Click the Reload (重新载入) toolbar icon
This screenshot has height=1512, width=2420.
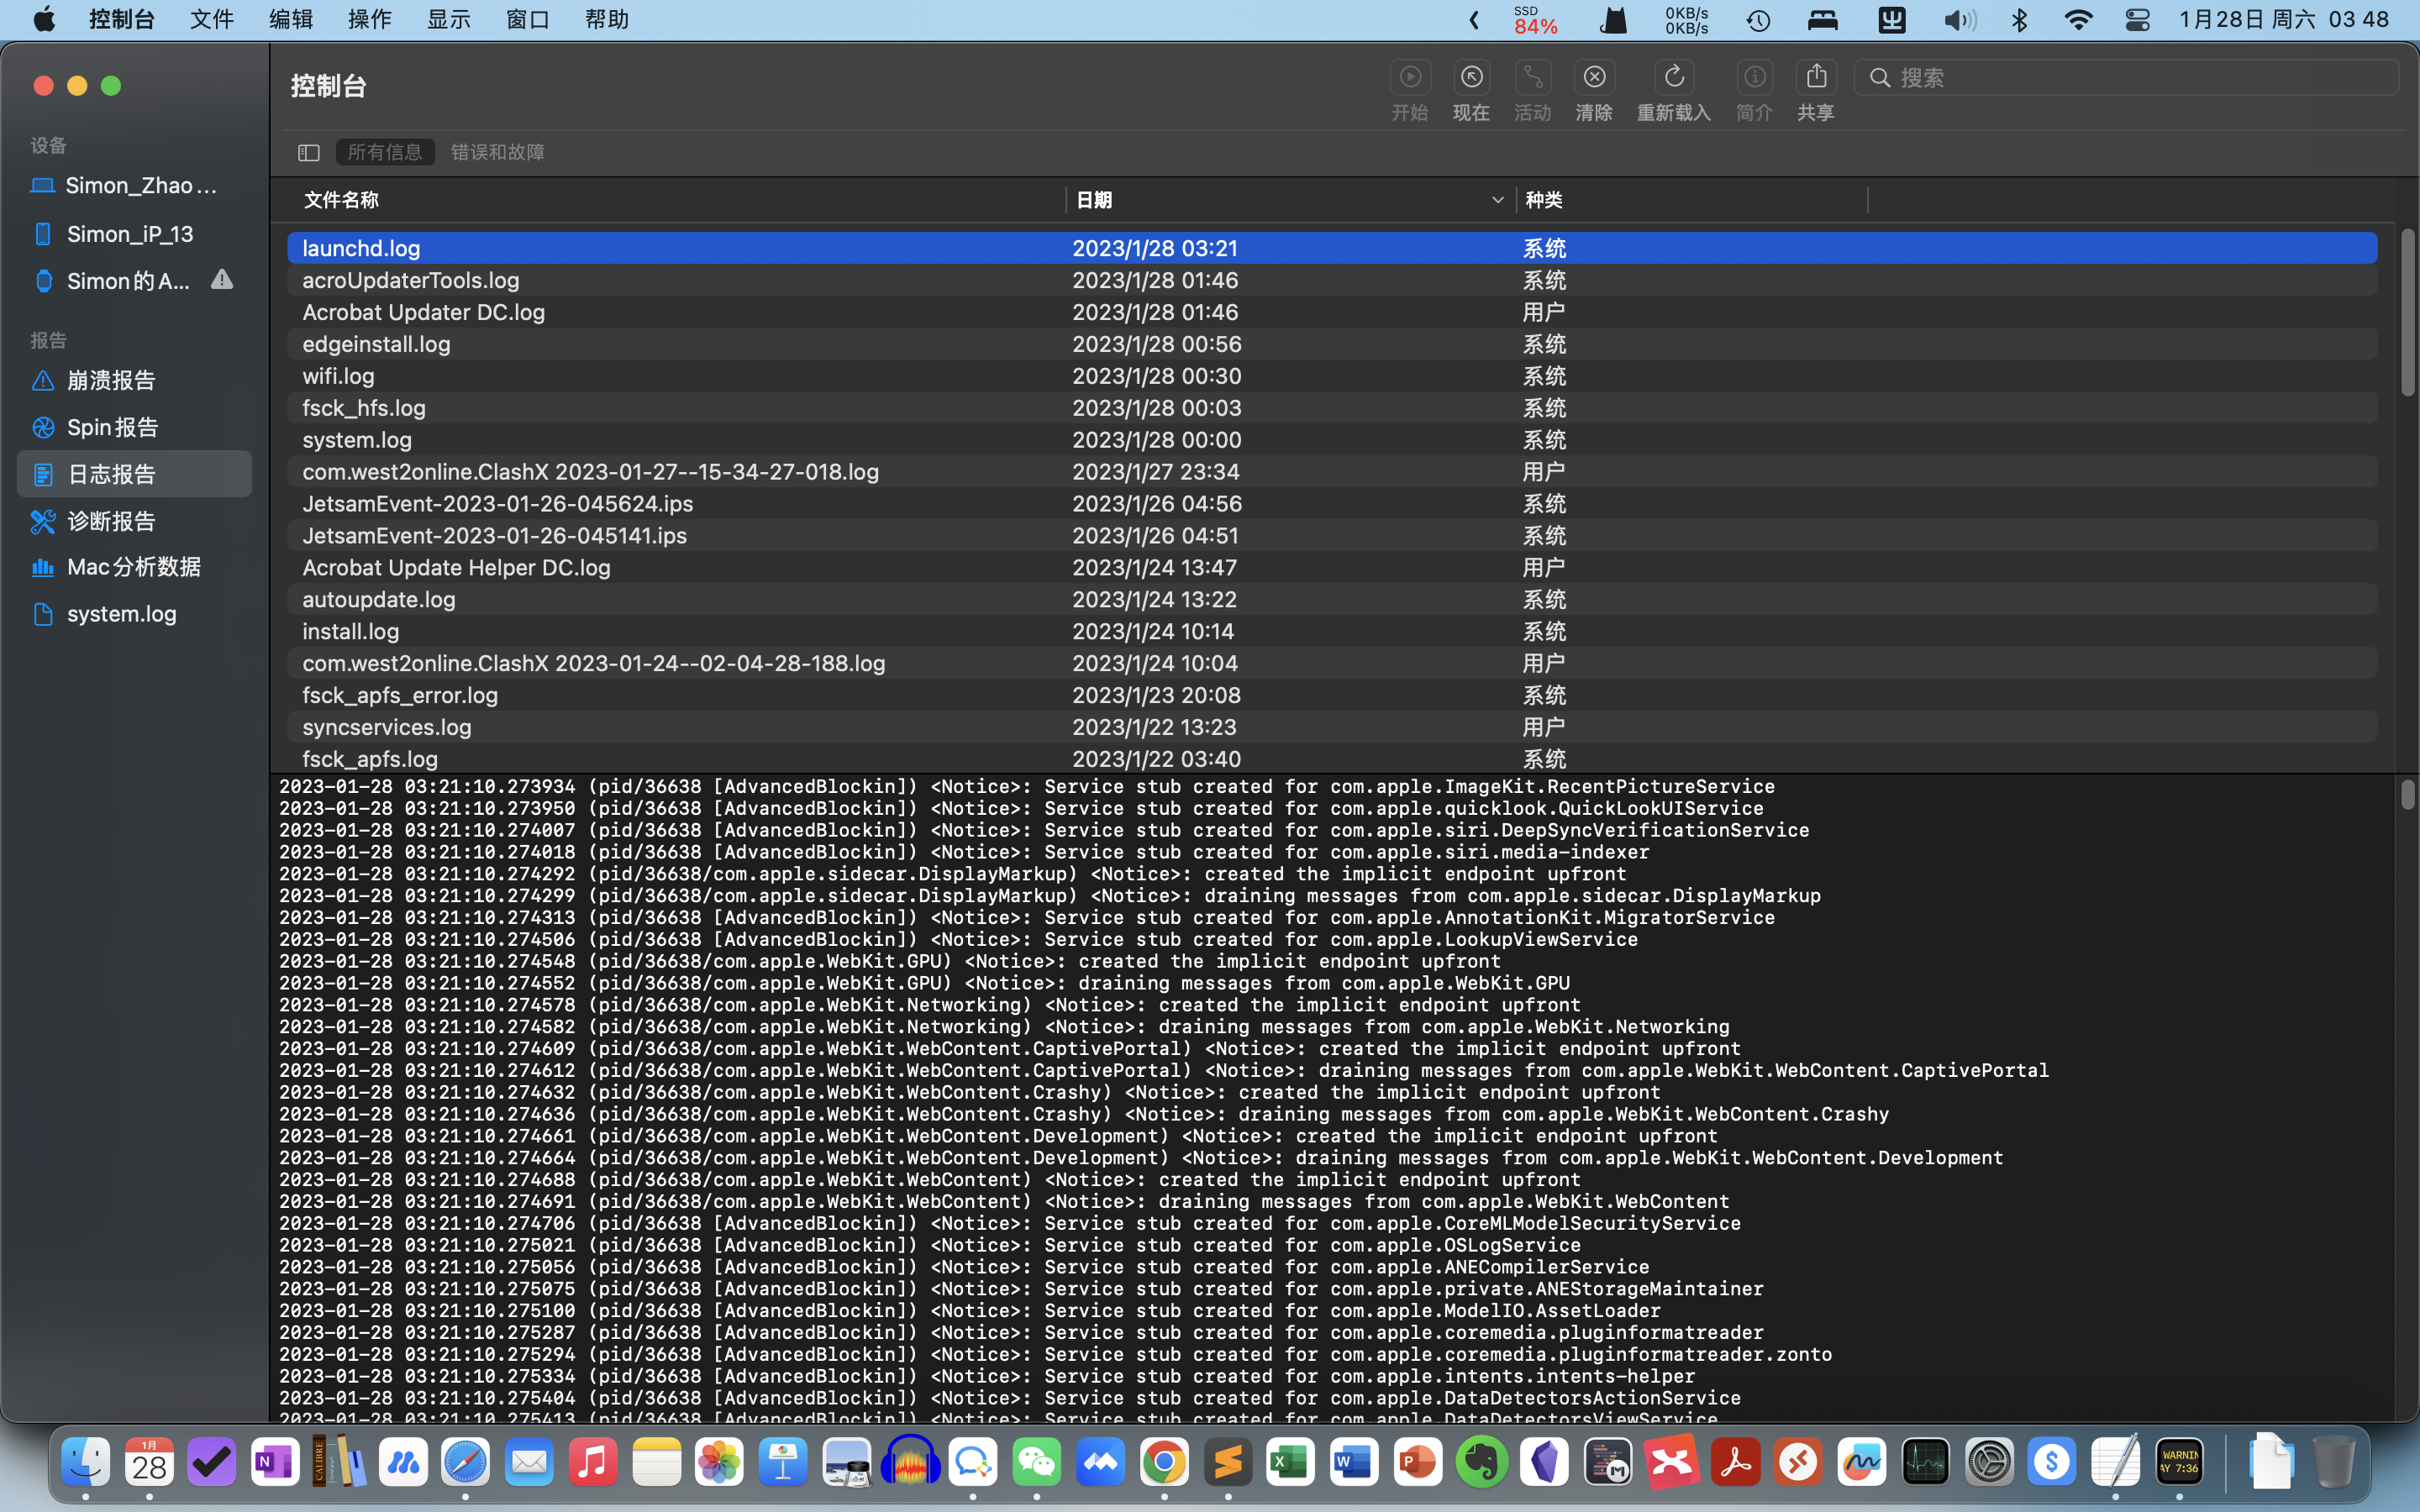pos(1673,78)
